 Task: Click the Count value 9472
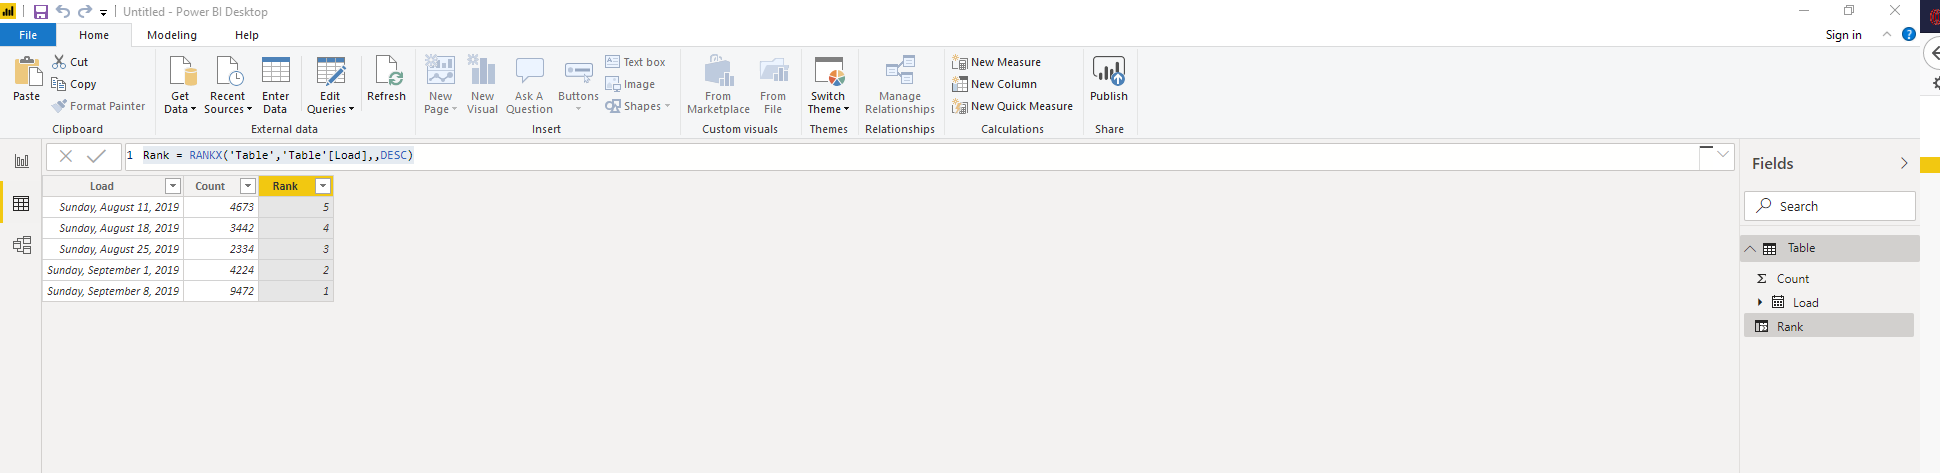tap(221, 291)
